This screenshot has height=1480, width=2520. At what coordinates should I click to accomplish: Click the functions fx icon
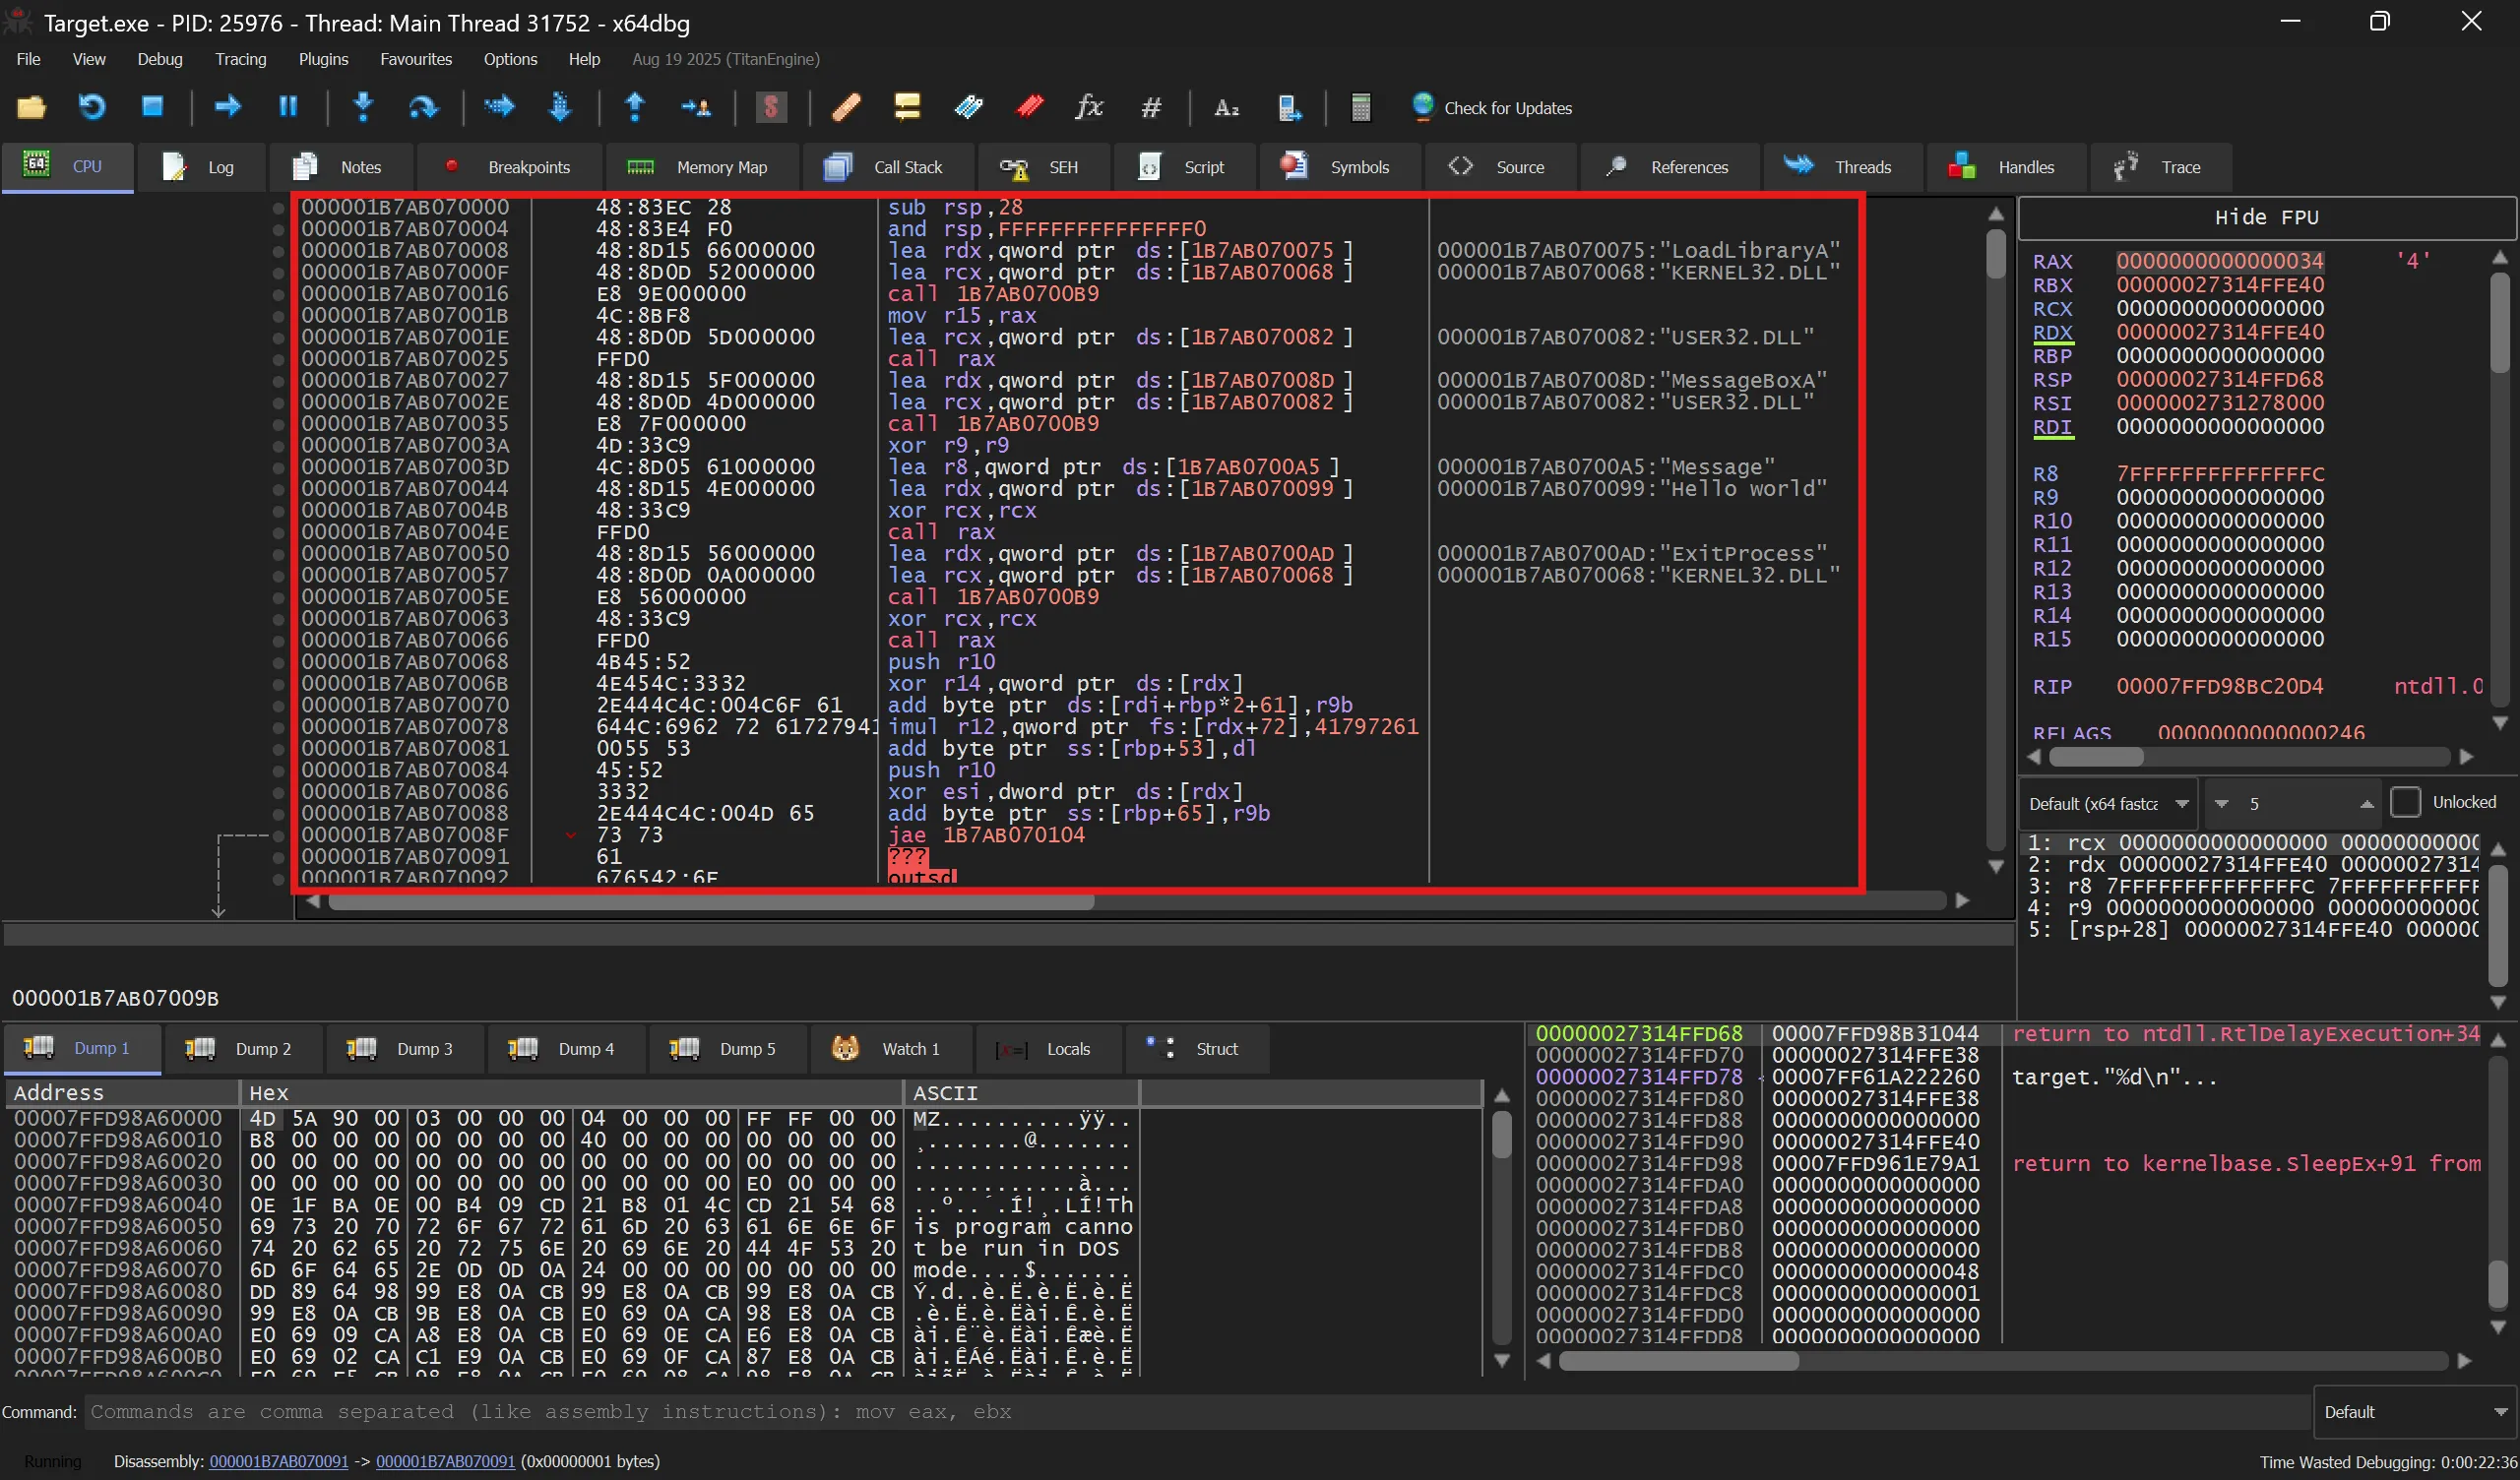point(1089,107)
